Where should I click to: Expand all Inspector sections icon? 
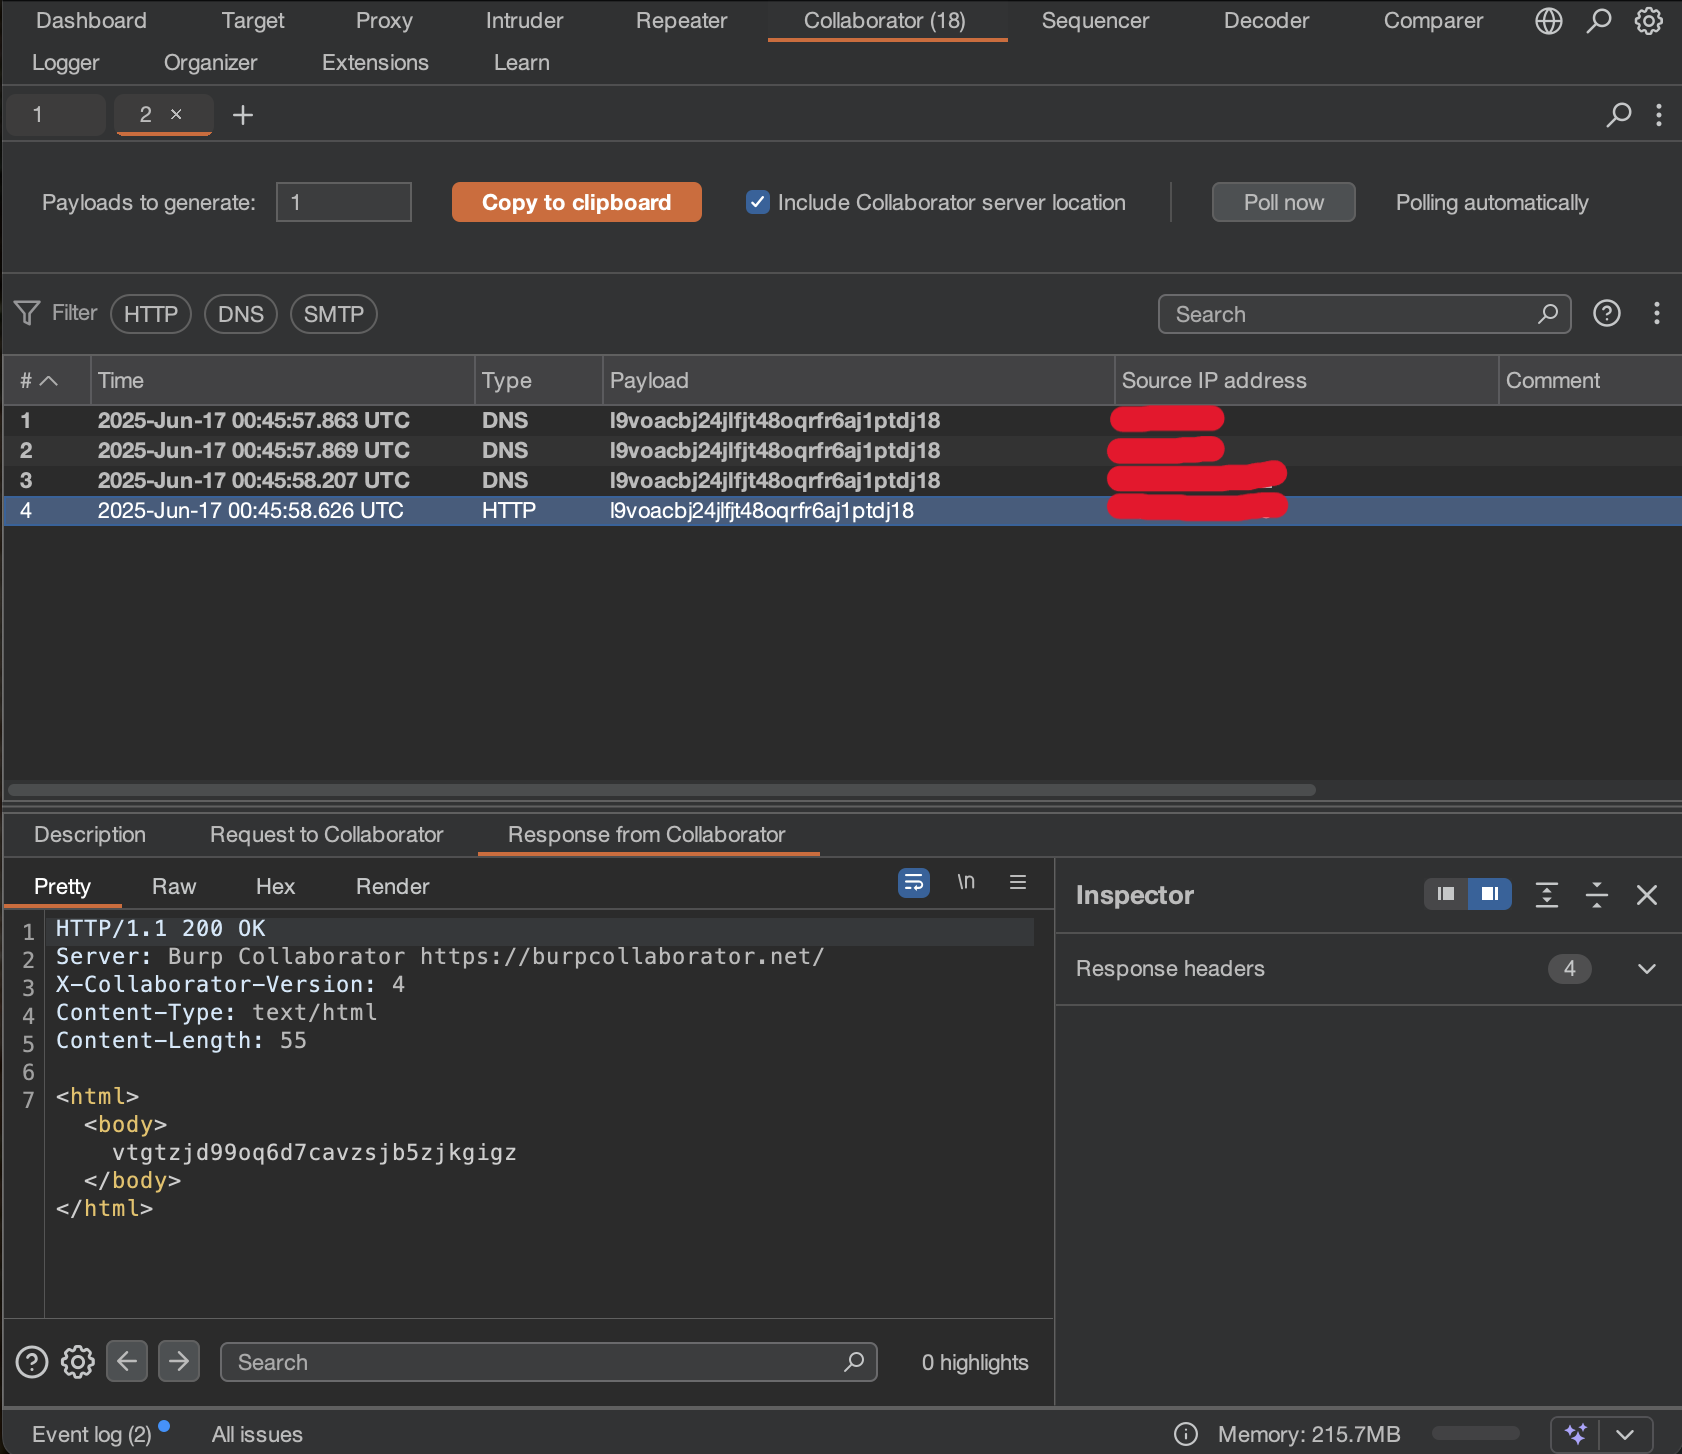click(x=1546, y=894)
